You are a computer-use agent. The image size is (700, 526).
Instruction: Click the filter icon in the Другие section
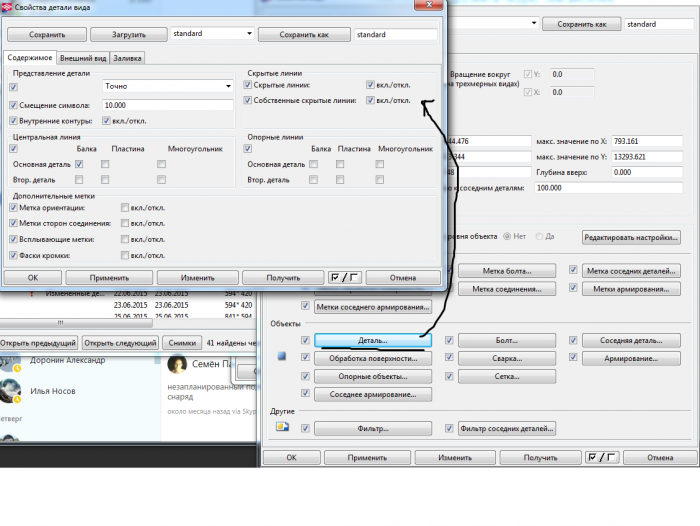point(282,427)
